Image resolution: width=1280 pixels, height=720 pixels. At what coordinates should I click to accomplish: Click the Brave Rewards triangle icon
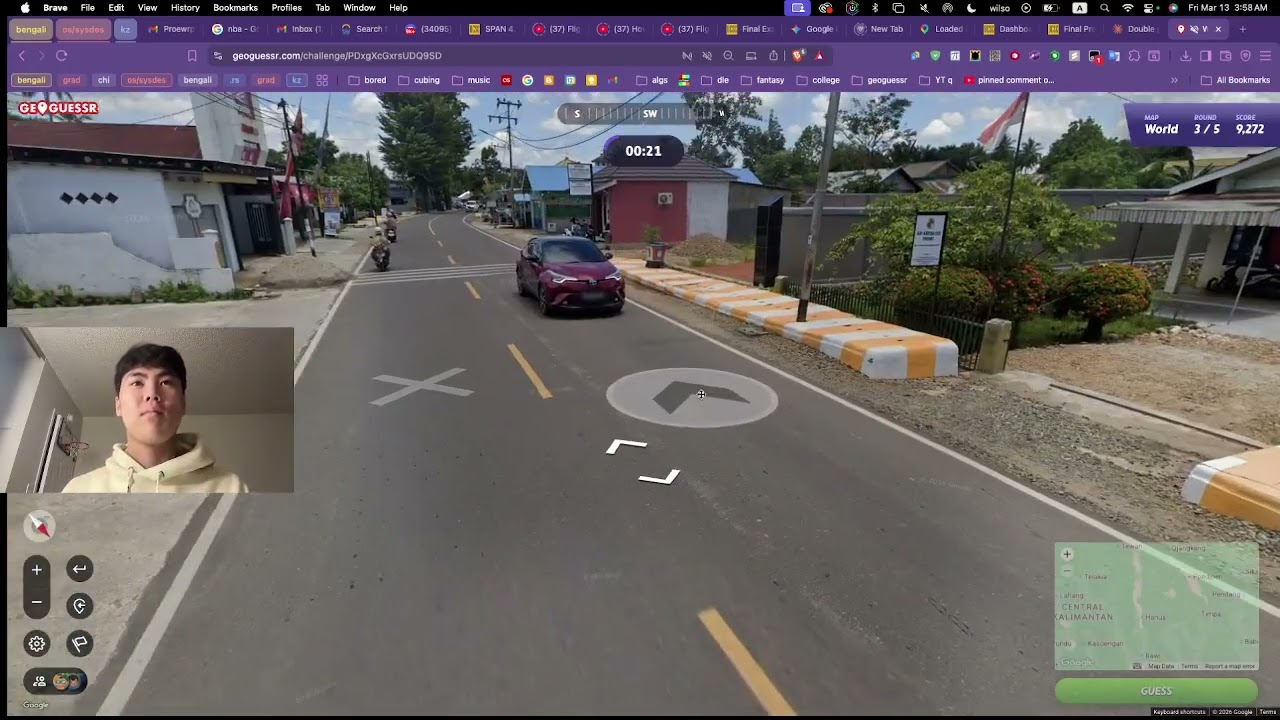pos(819,56)
